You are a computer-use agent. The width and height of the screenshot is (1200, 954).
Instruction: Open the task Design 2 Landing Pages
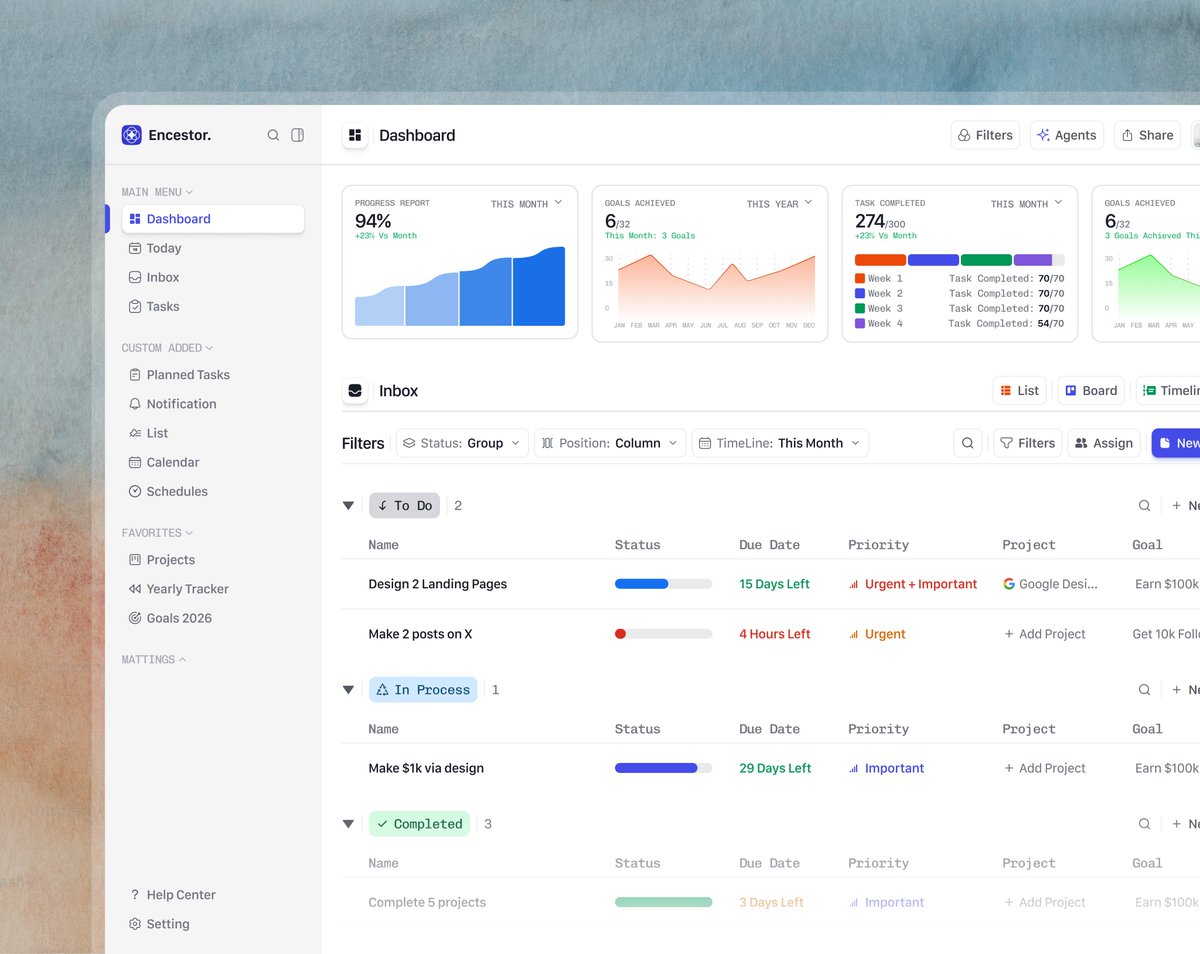(x=437, y=584)
